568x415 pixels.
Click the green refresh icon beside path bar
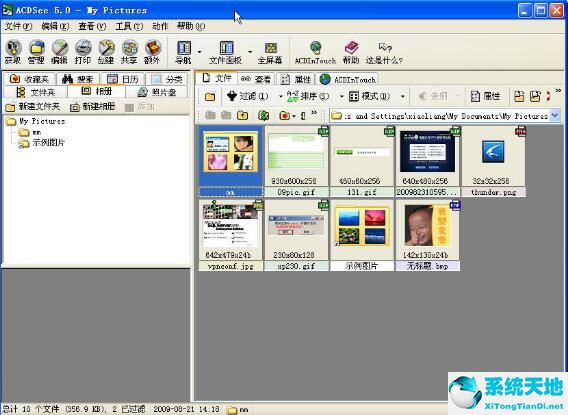[264, 116]
